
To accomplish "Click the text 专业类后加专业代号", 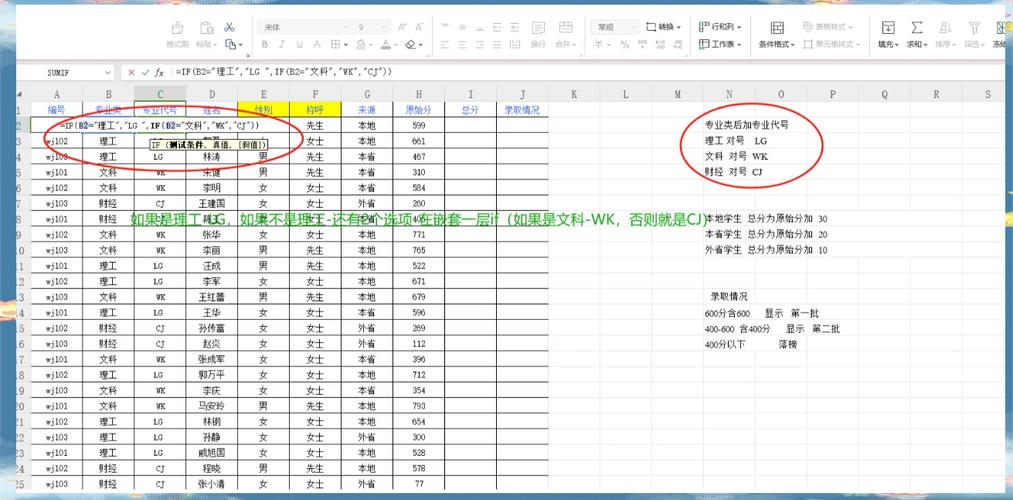I will pyautogui.click(x=746, y=125).
